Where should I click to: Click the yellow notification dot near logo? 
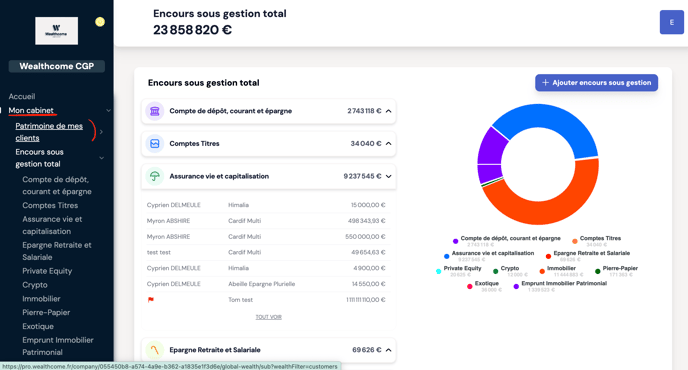(x=100, y=22)
